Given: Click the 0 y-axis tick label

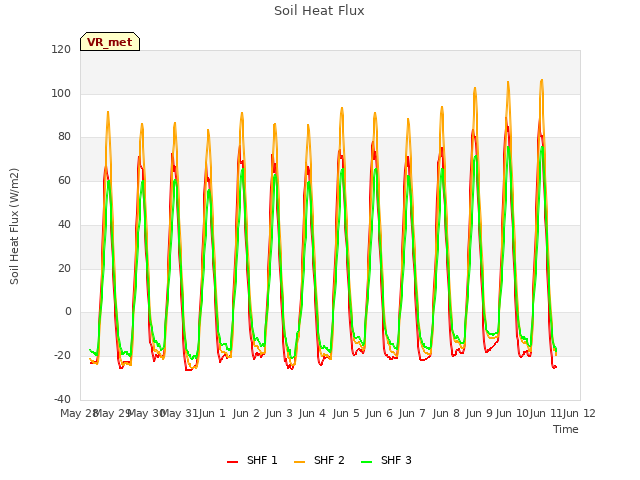Looking at the screenshot, I should (x=68, y=312).
